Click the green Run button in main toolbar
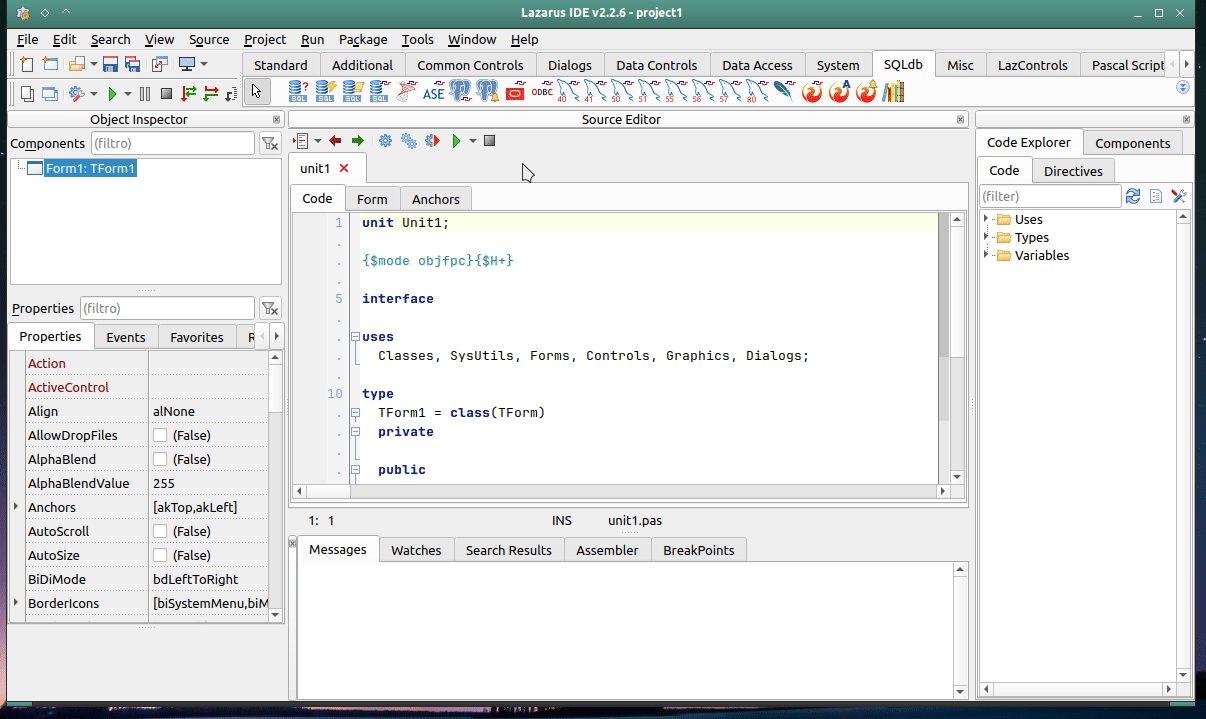Image resolution: width=1206 pixels, height=719 pixels. click(112, 93)
